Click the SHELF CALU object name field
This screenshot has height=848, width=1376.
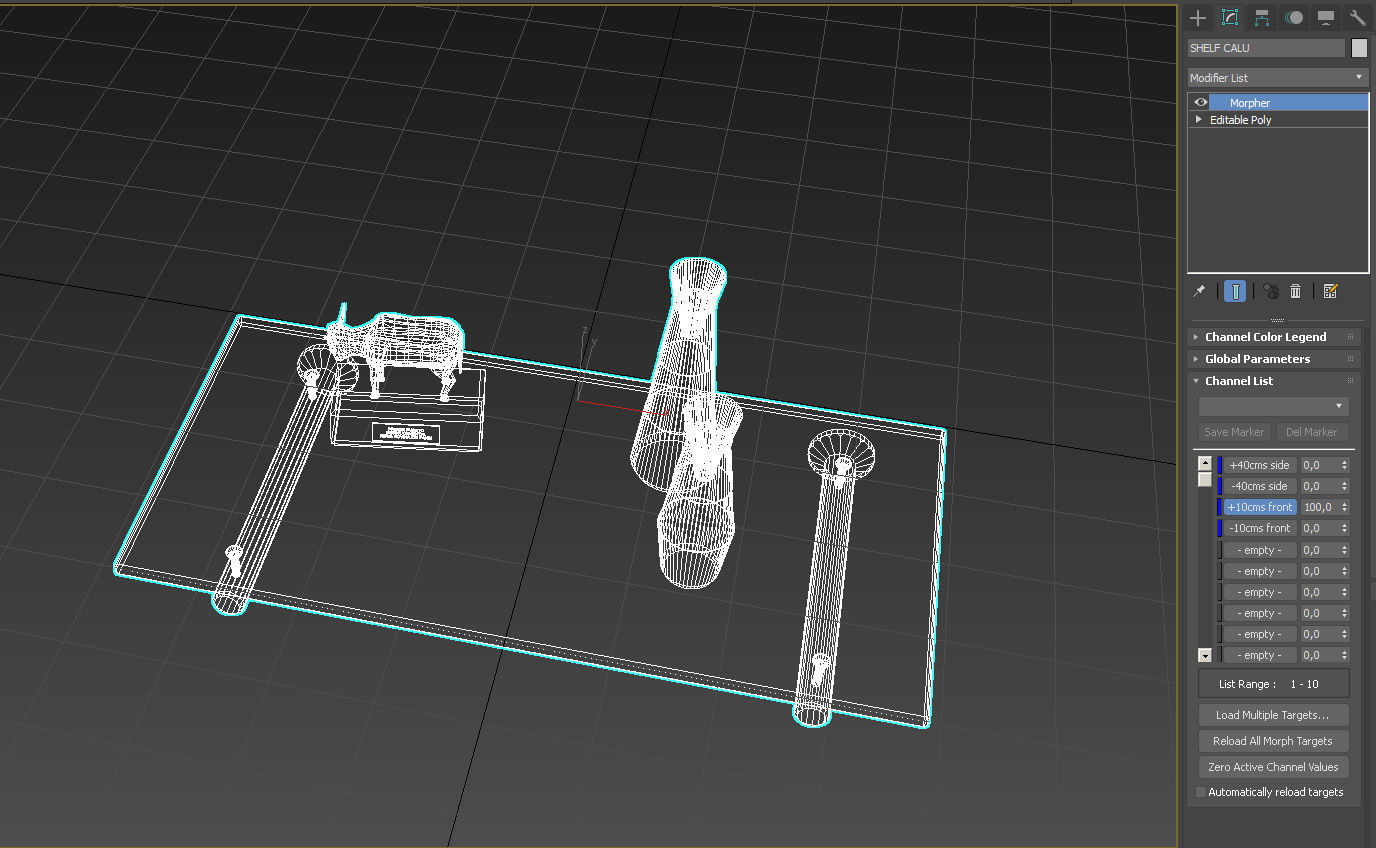click(1266, 48)
